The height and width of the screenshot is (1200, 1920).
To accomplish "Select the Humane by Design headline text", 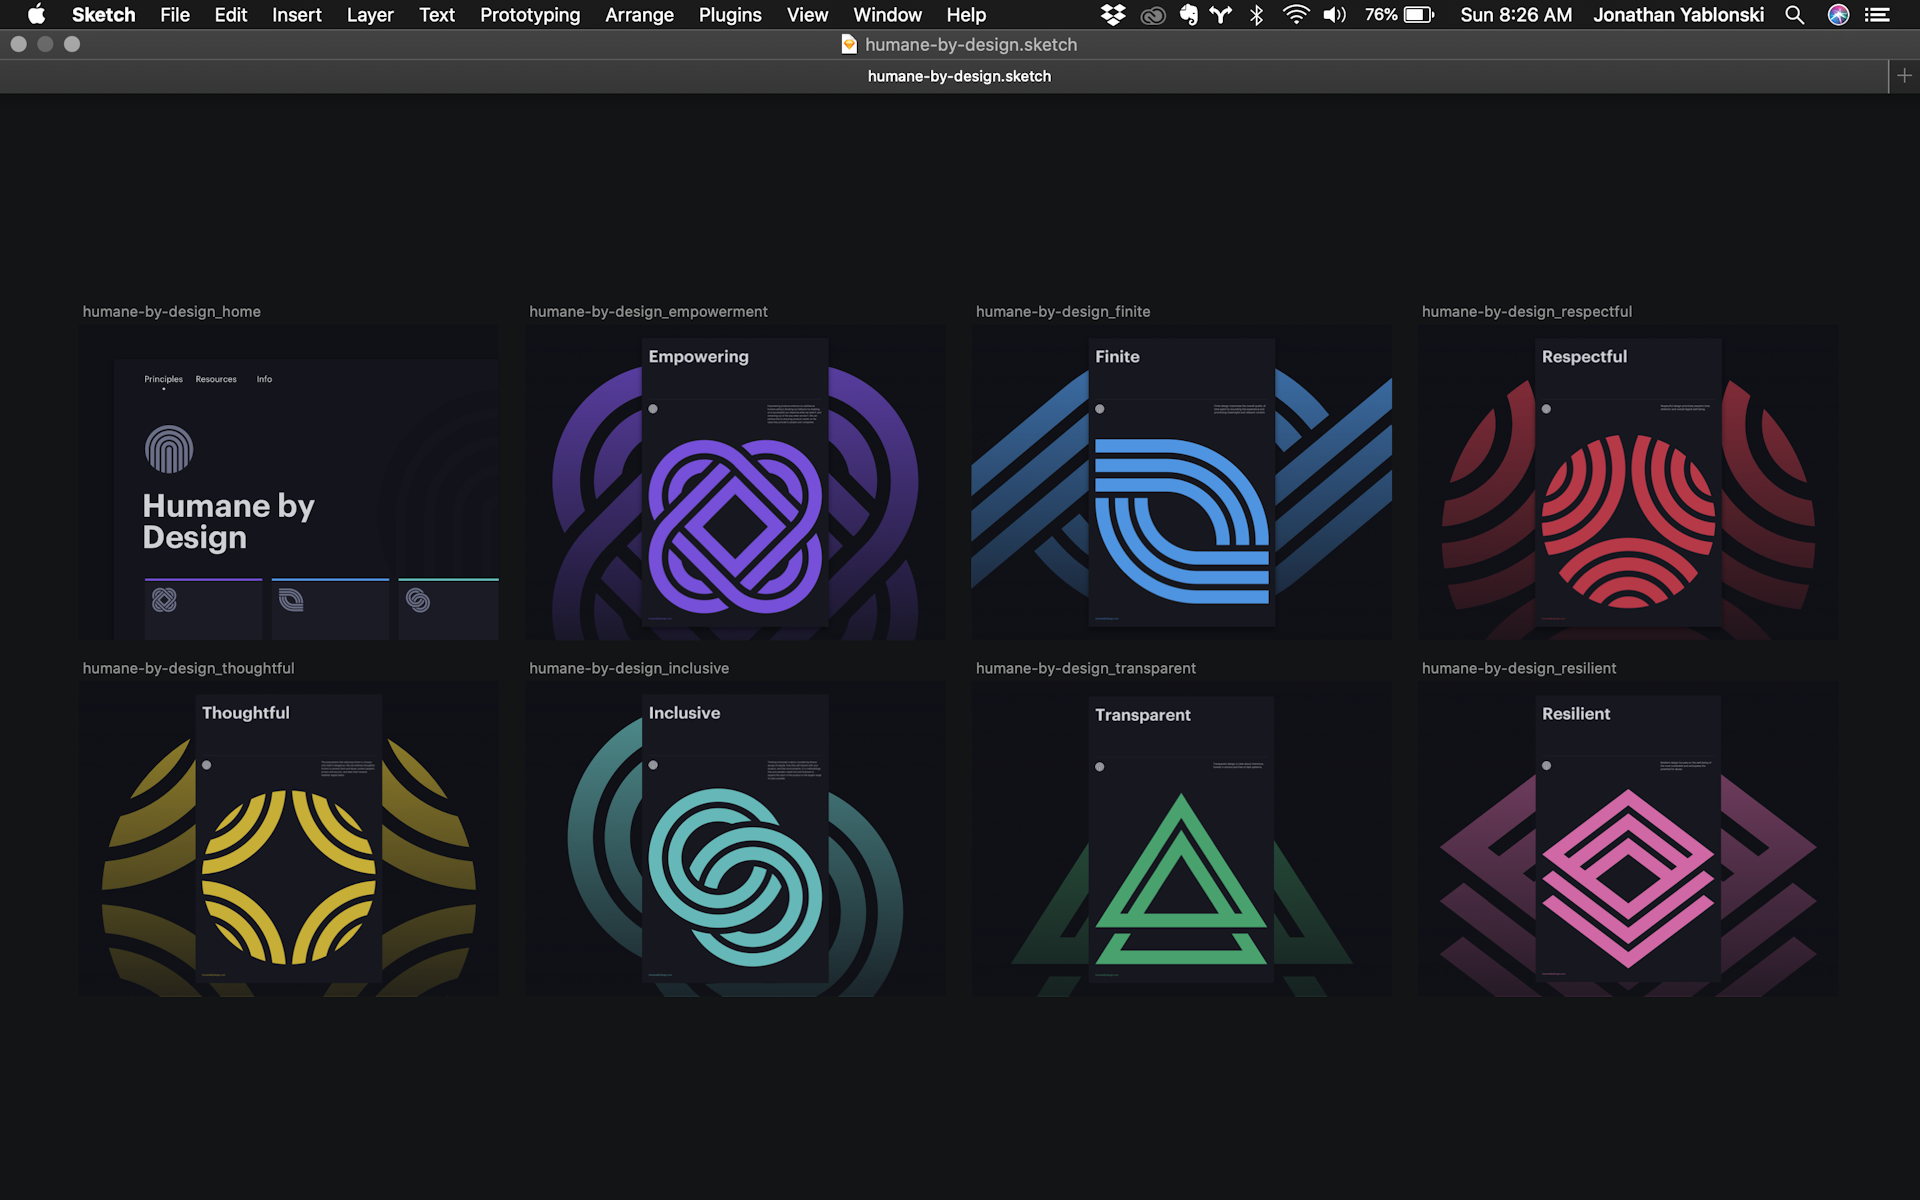I will pyautogui.click(x=228, y=521).
